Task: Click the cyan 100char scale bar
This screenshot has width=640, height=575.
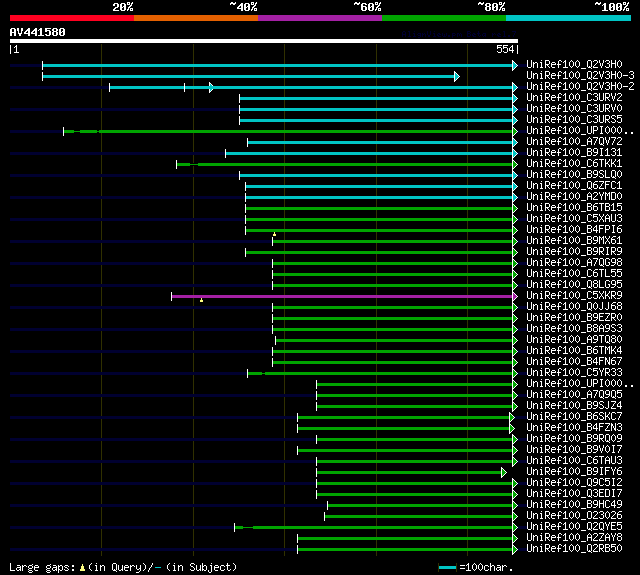Action: 447,568
